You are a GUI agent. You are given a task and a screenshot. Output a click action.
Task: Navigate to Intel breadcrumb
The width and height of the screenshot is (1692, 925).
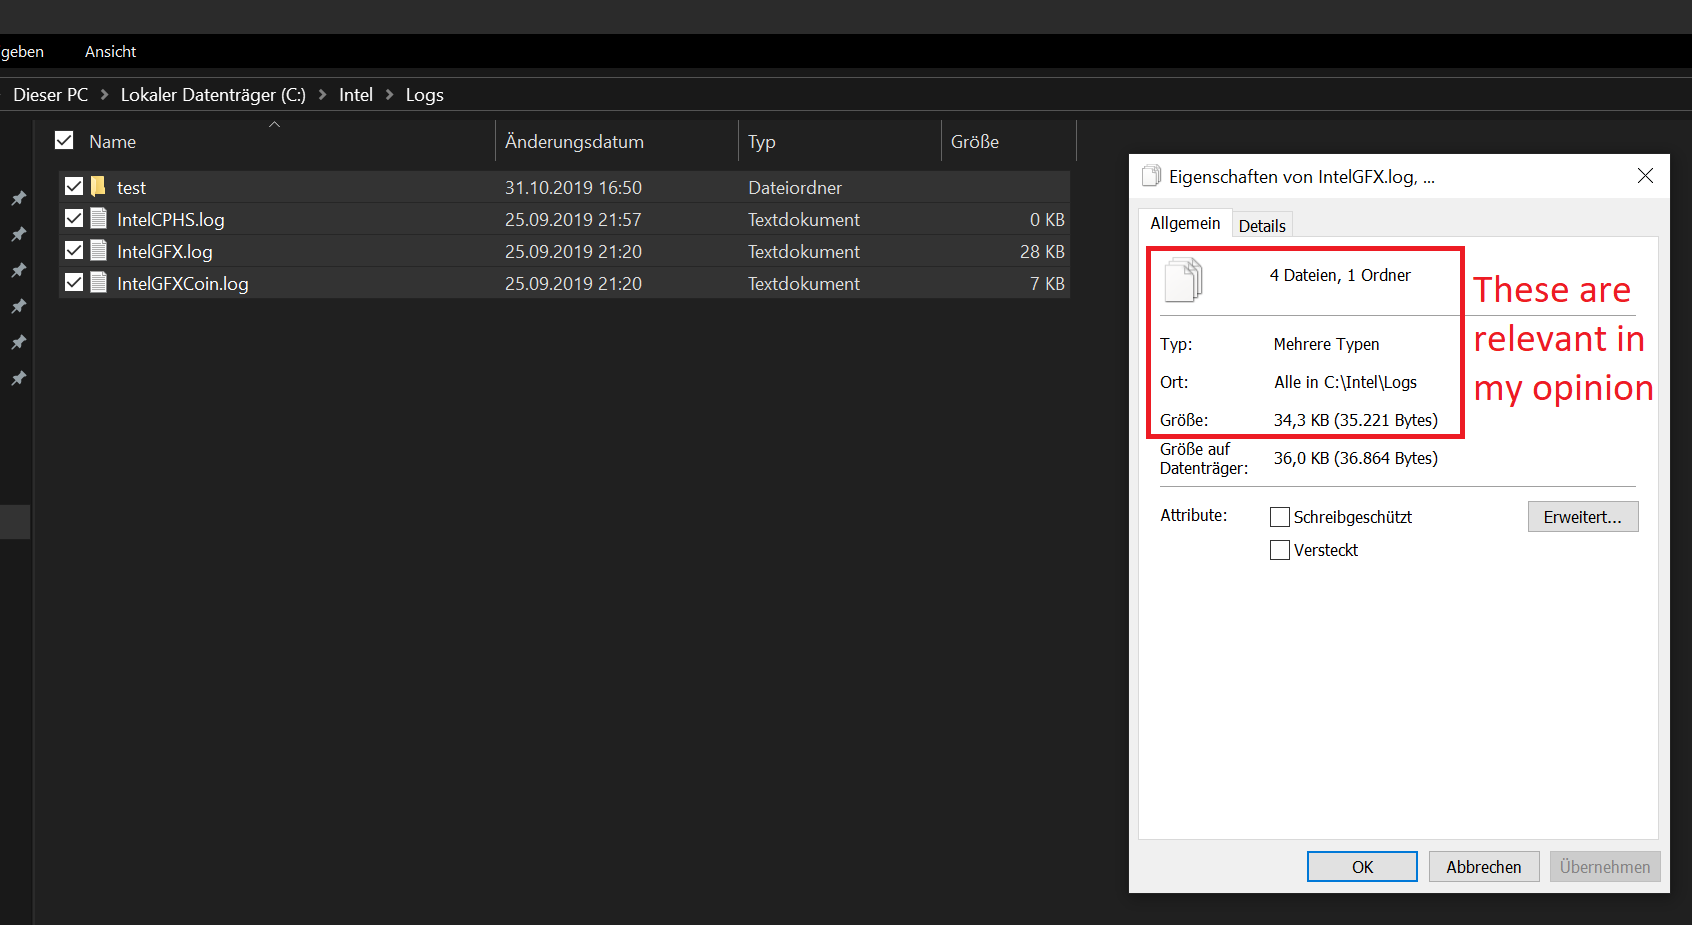356,94
